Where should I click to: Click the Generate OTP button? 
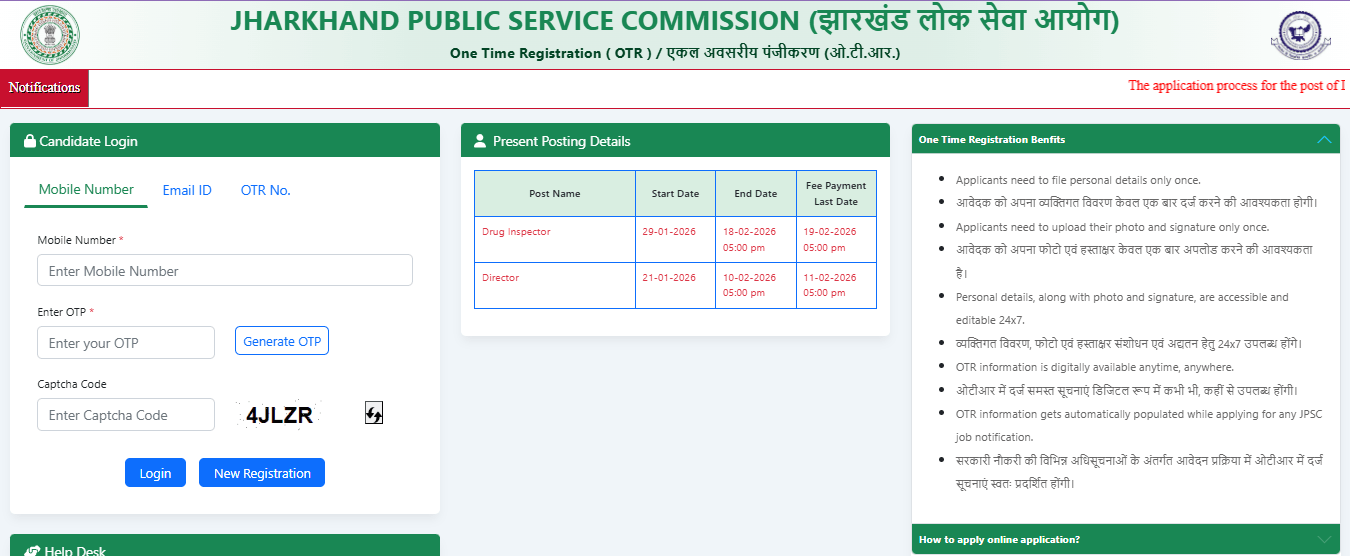tap(282, 341)
